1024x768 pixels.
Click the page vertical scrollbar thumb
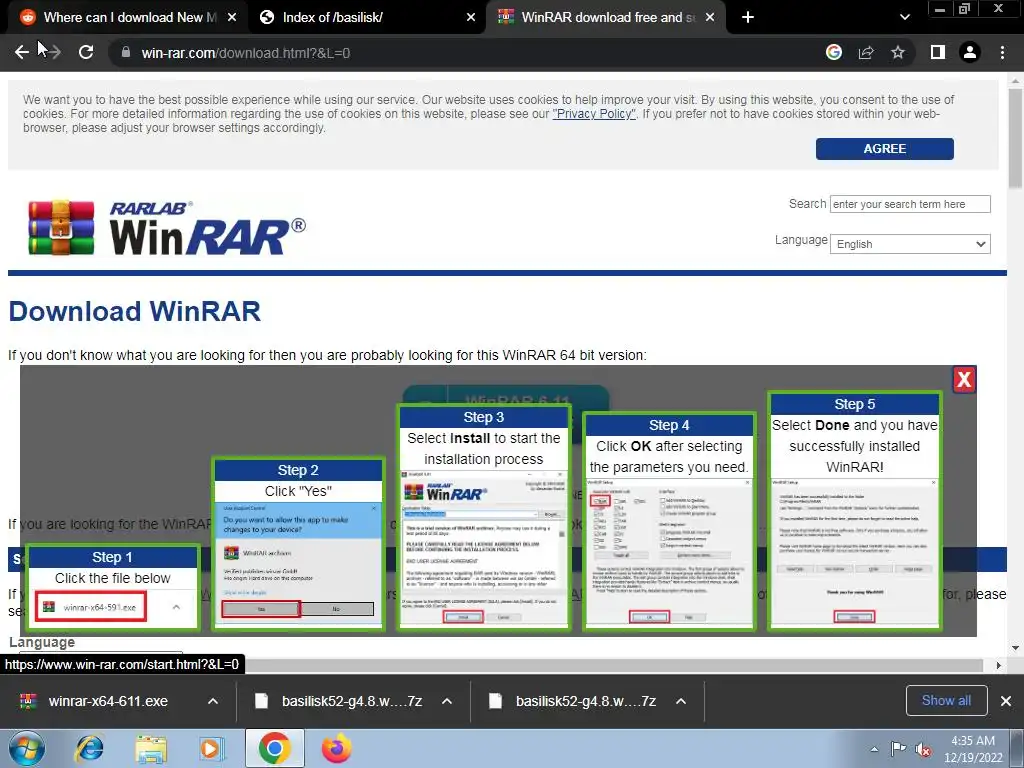point(1015,137)
